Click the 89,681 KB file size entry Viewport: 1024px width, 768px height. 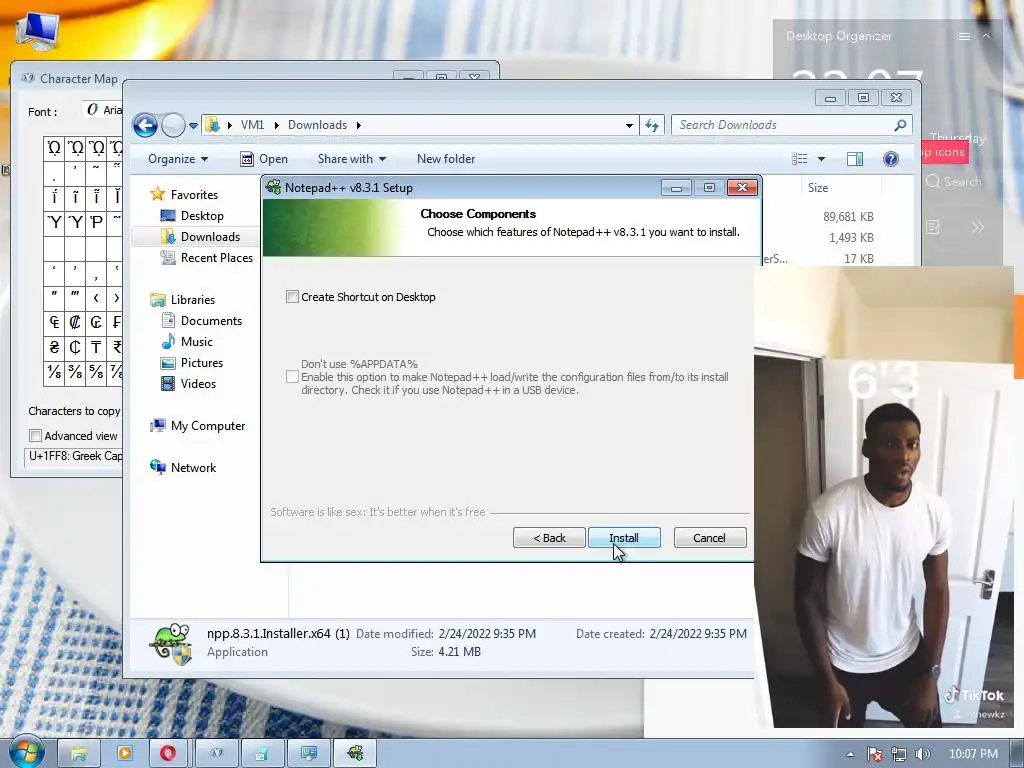tap(848, 216)
